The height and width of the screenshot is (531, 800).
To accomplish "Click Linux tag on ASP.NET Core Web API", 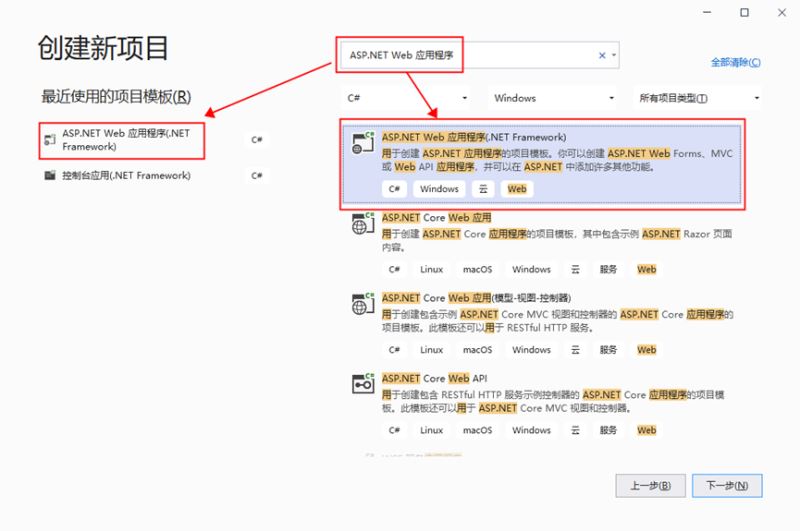I will pos(431,431).
